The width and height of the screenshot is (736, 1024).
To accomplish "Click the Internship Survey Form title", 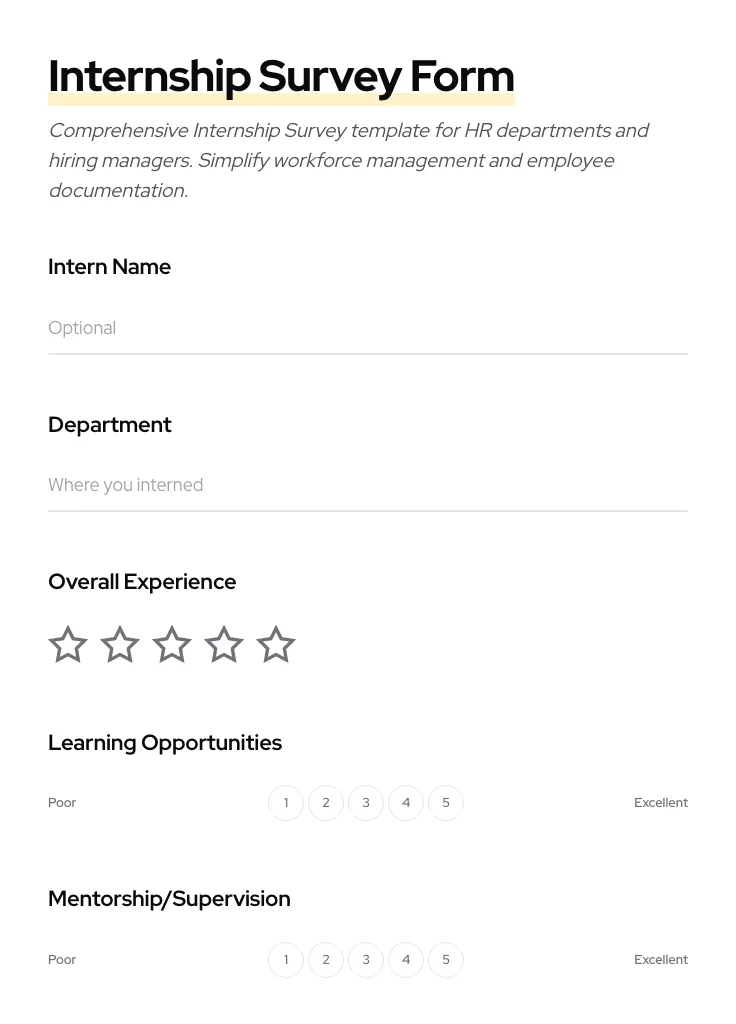I will [281, 76].
